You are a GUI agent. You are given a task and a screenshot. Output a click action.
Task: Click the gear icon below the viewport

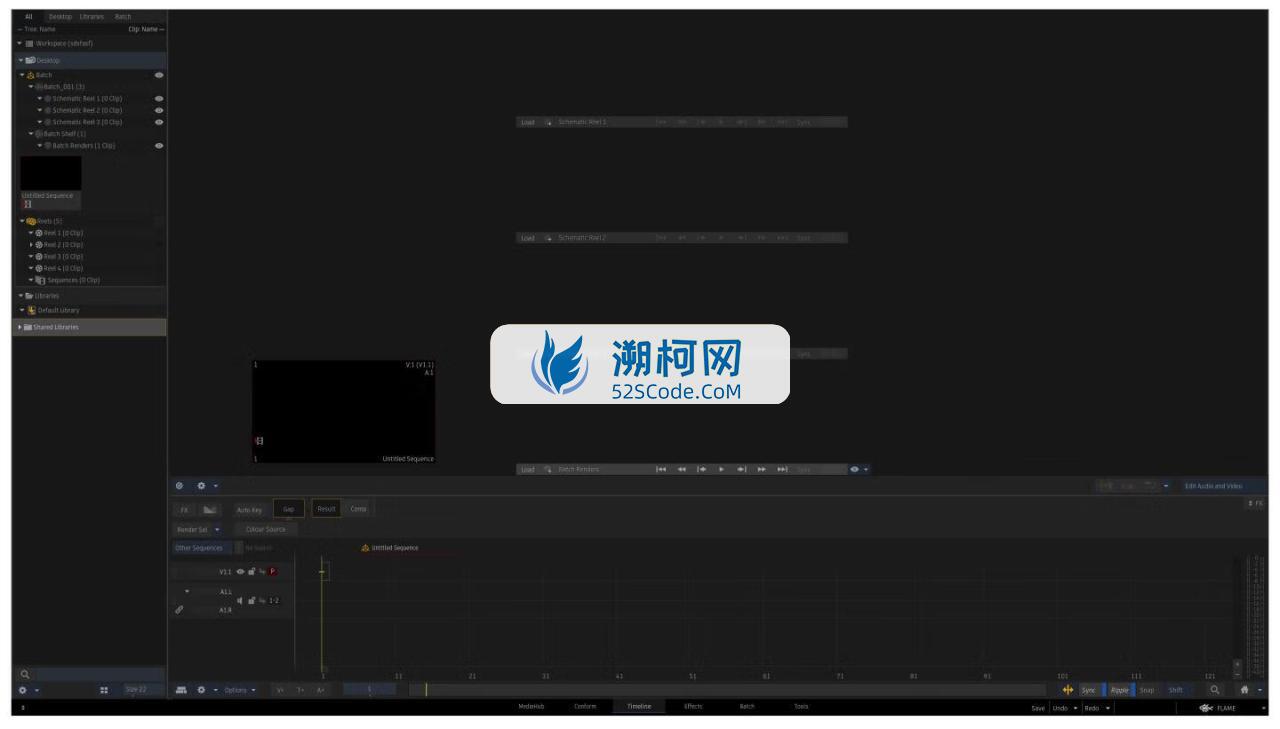[x=202, y=484]
